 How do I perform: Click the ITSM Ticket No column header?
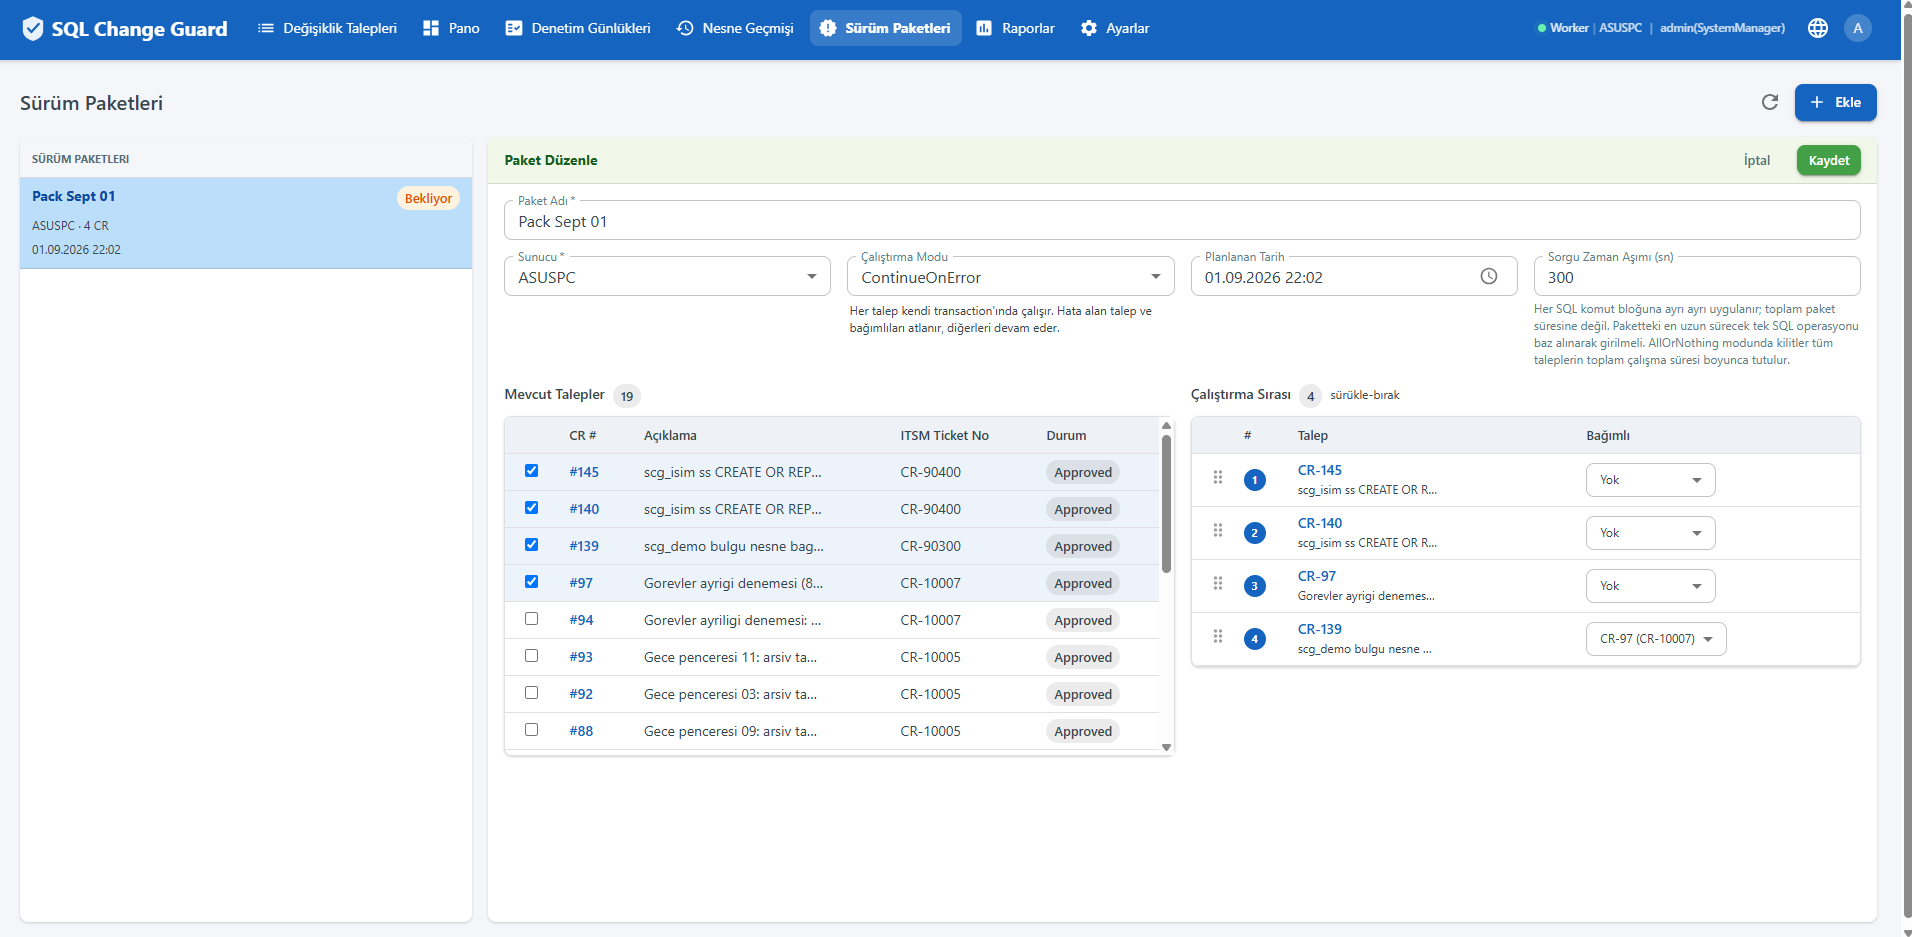pyautogui.click(x=944, y=435)
